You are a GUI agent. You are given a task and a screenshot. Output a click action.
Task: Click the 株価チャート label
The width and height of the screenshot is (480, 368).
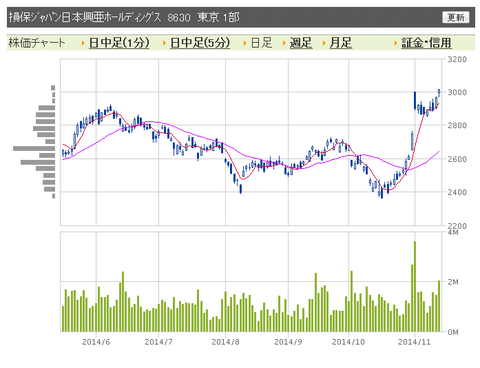(x=36, y=43)
